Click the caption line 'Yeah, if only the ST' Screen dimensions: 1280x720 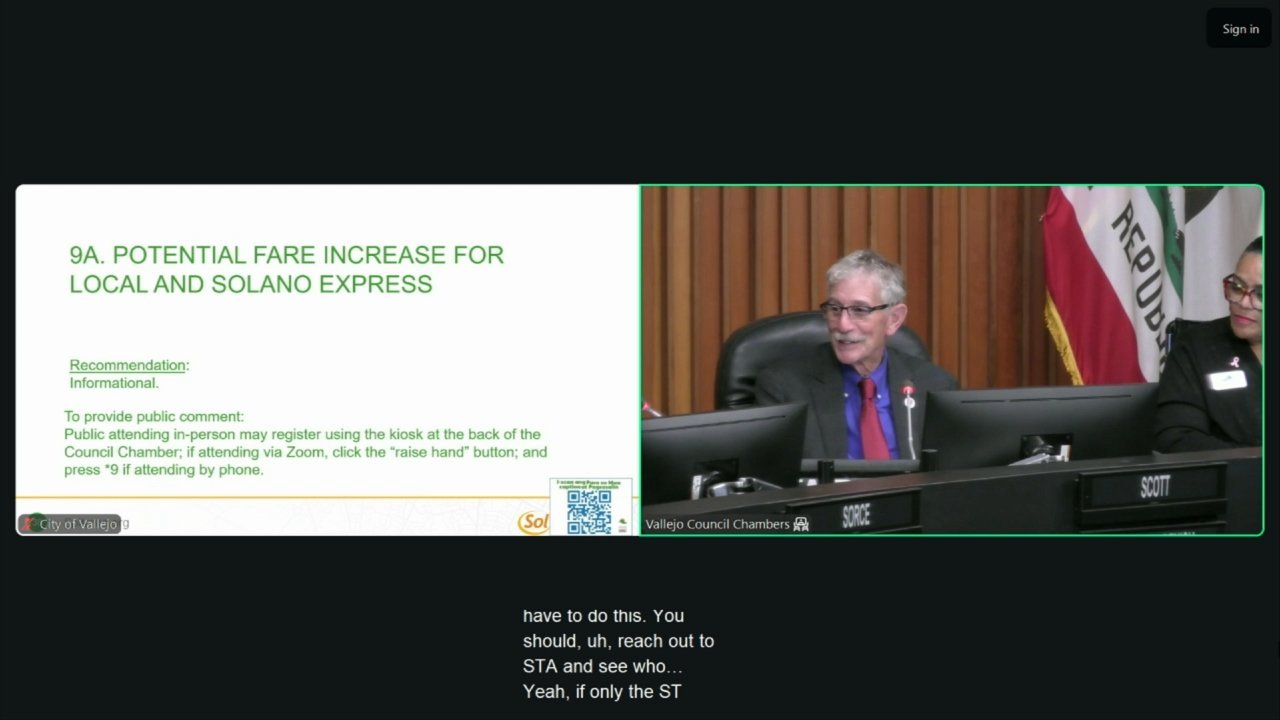(x=602, y=691)
